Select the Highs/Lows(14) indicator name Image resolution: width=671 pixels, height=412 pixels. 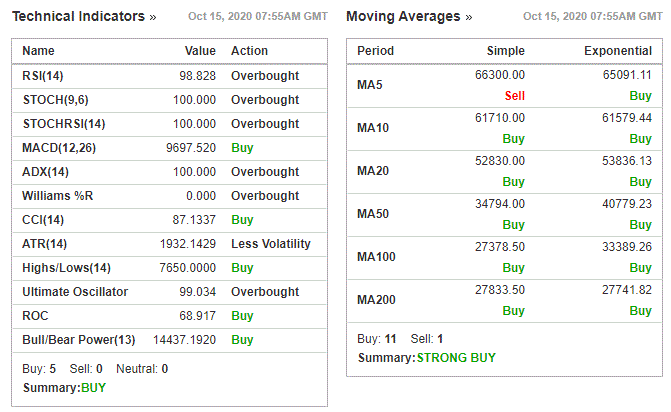[66, 267]
